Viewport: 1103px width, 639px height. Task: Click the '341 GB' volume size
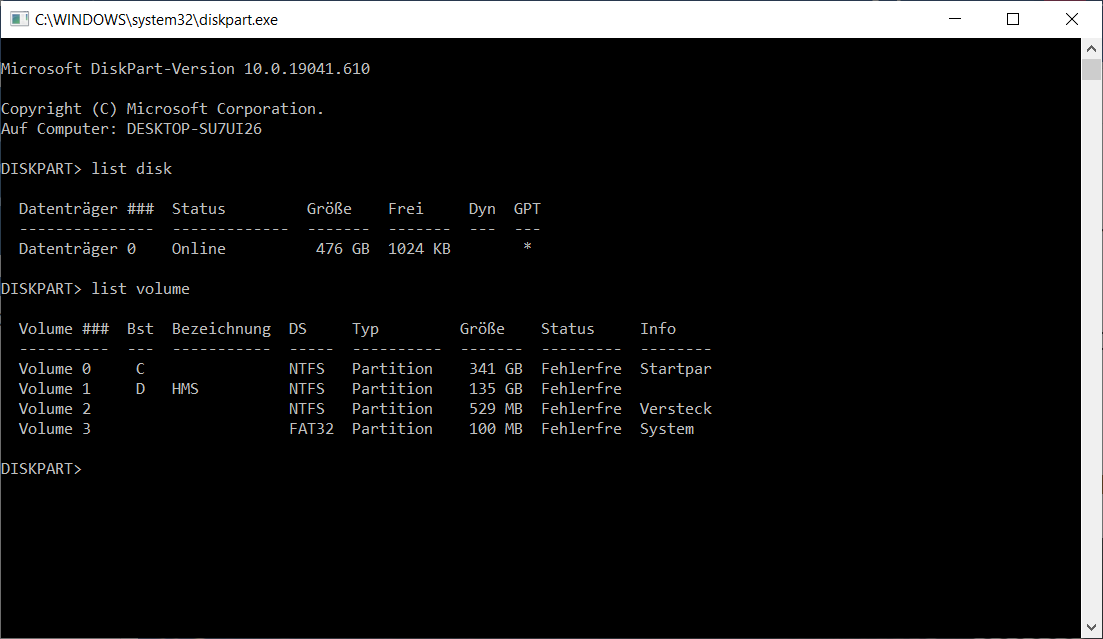pos(496,369)
